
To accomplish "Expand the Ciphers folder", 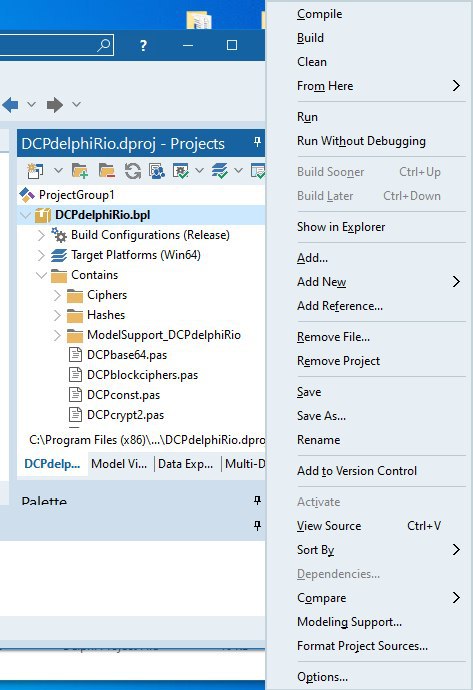I will point(57,295).
